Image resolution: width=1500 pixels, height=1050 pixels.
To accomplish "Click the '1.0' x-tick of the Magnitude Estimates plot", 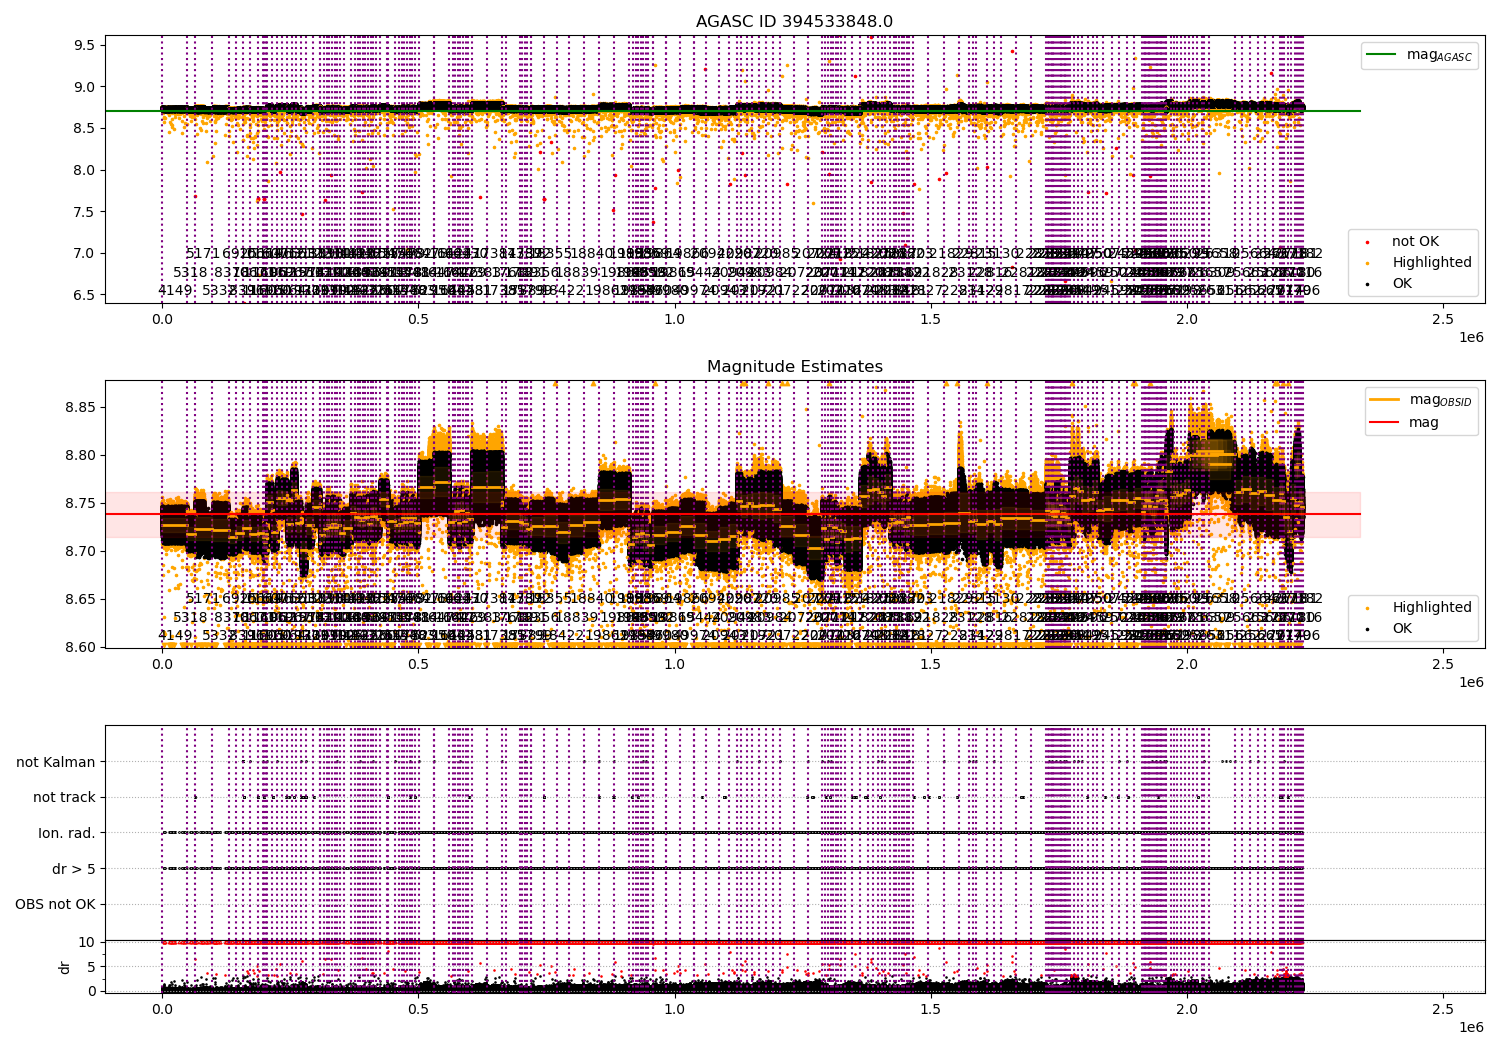I will tap(674, 665).
